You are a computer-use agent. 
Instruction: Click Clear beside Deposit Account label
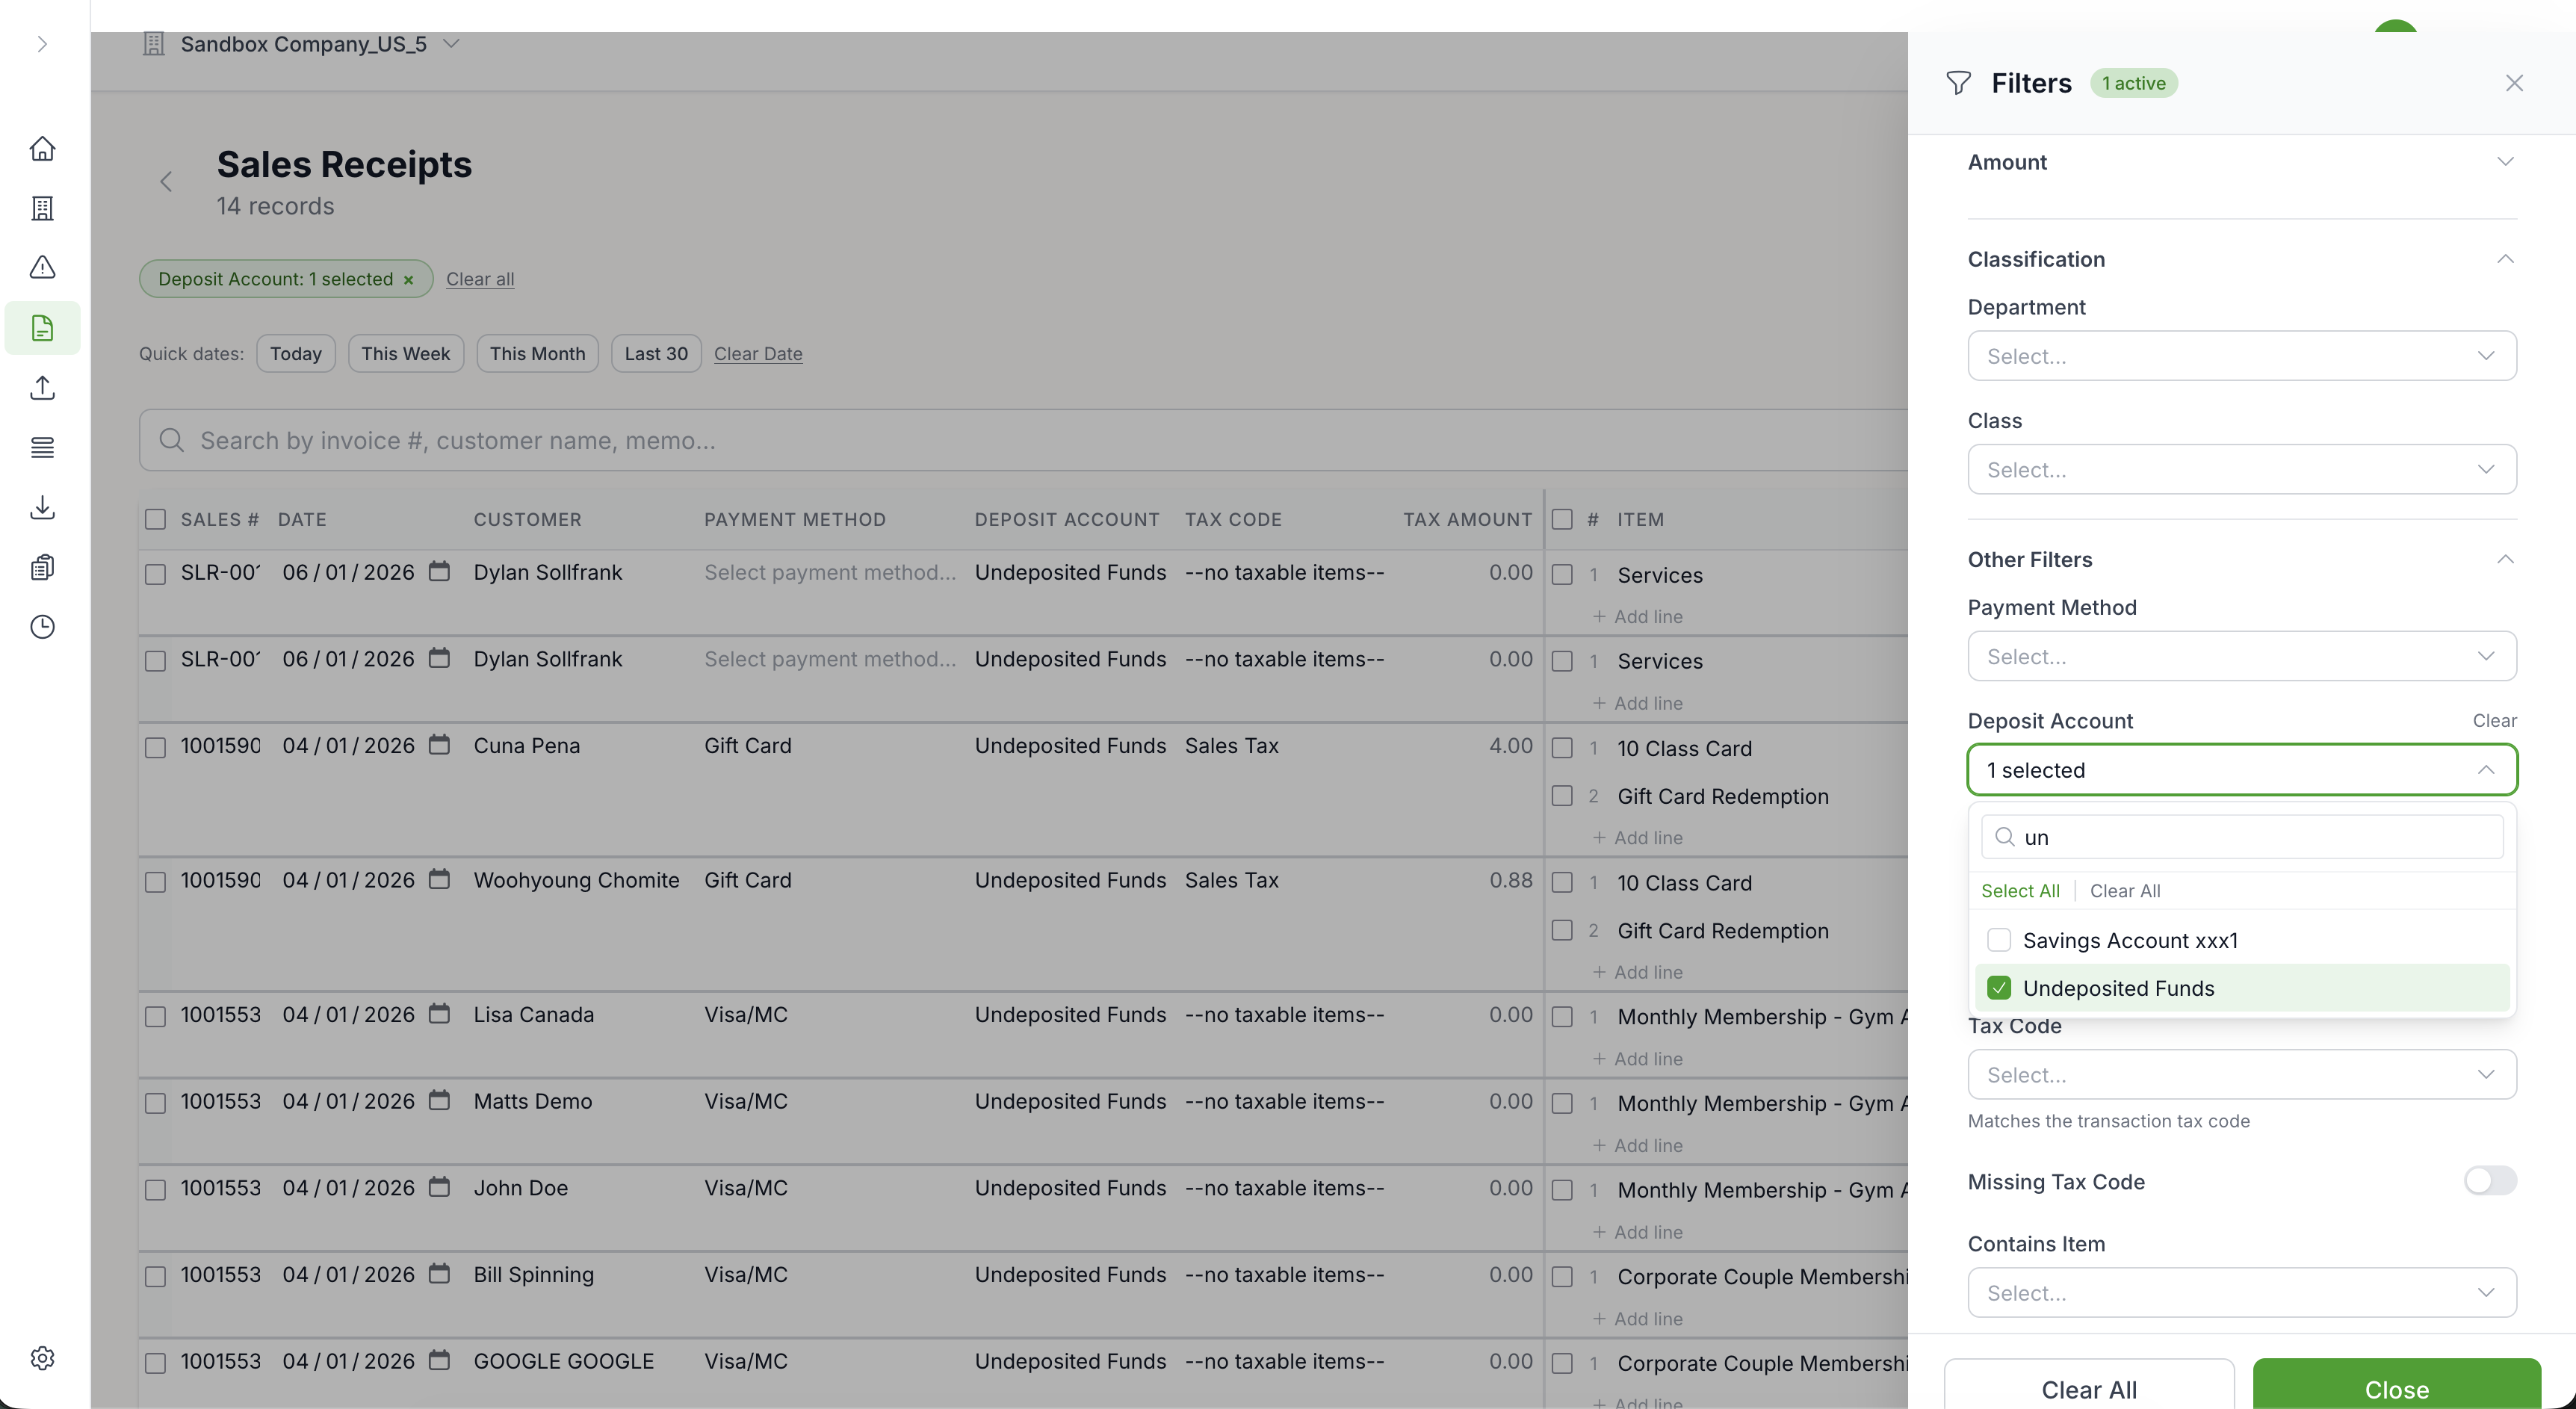[x=2494, y=721]
